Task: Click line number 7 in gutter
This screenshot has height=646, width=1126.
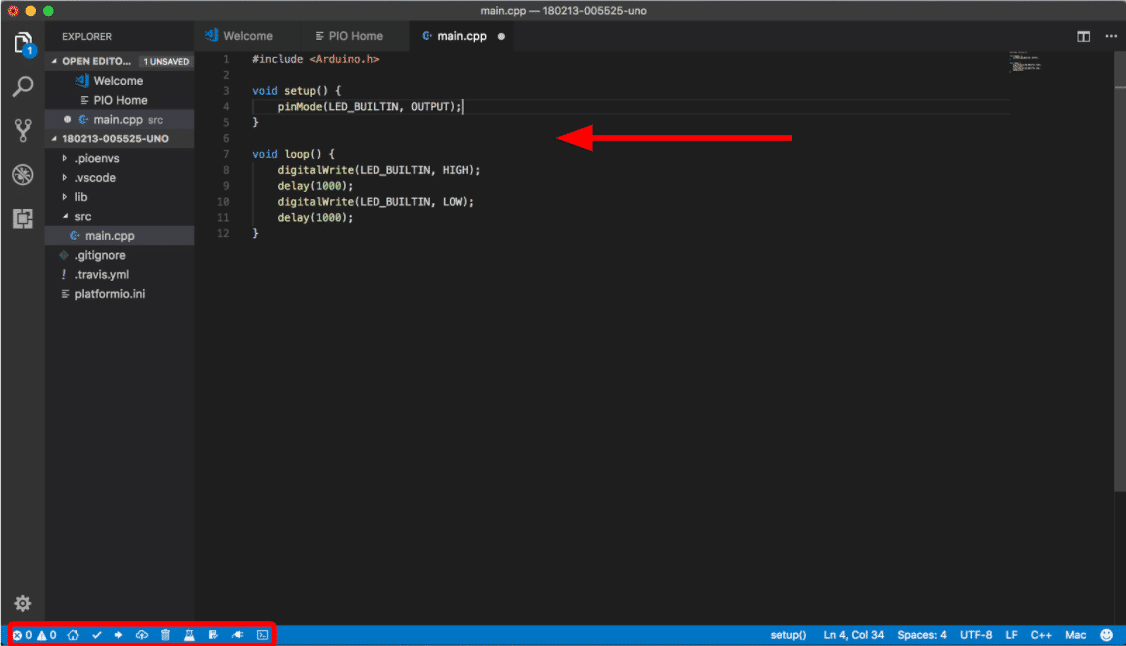Action: (226, 154)
